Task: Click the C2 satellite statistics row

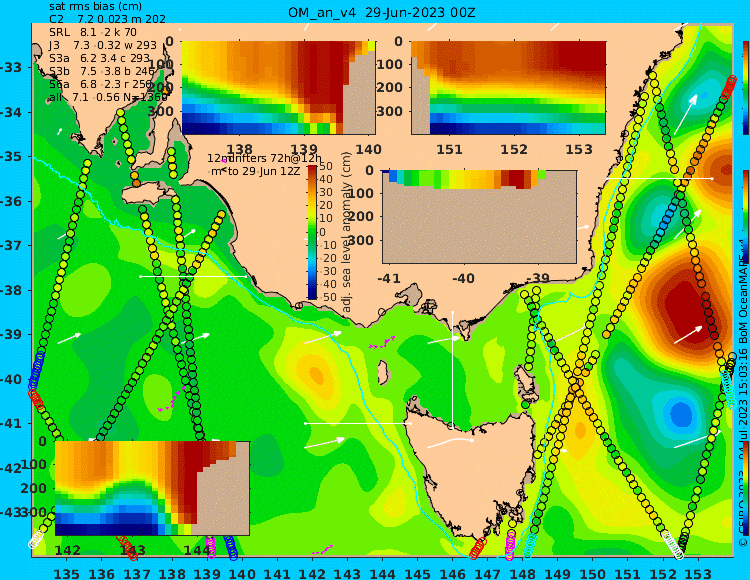Action: point(107,19)
